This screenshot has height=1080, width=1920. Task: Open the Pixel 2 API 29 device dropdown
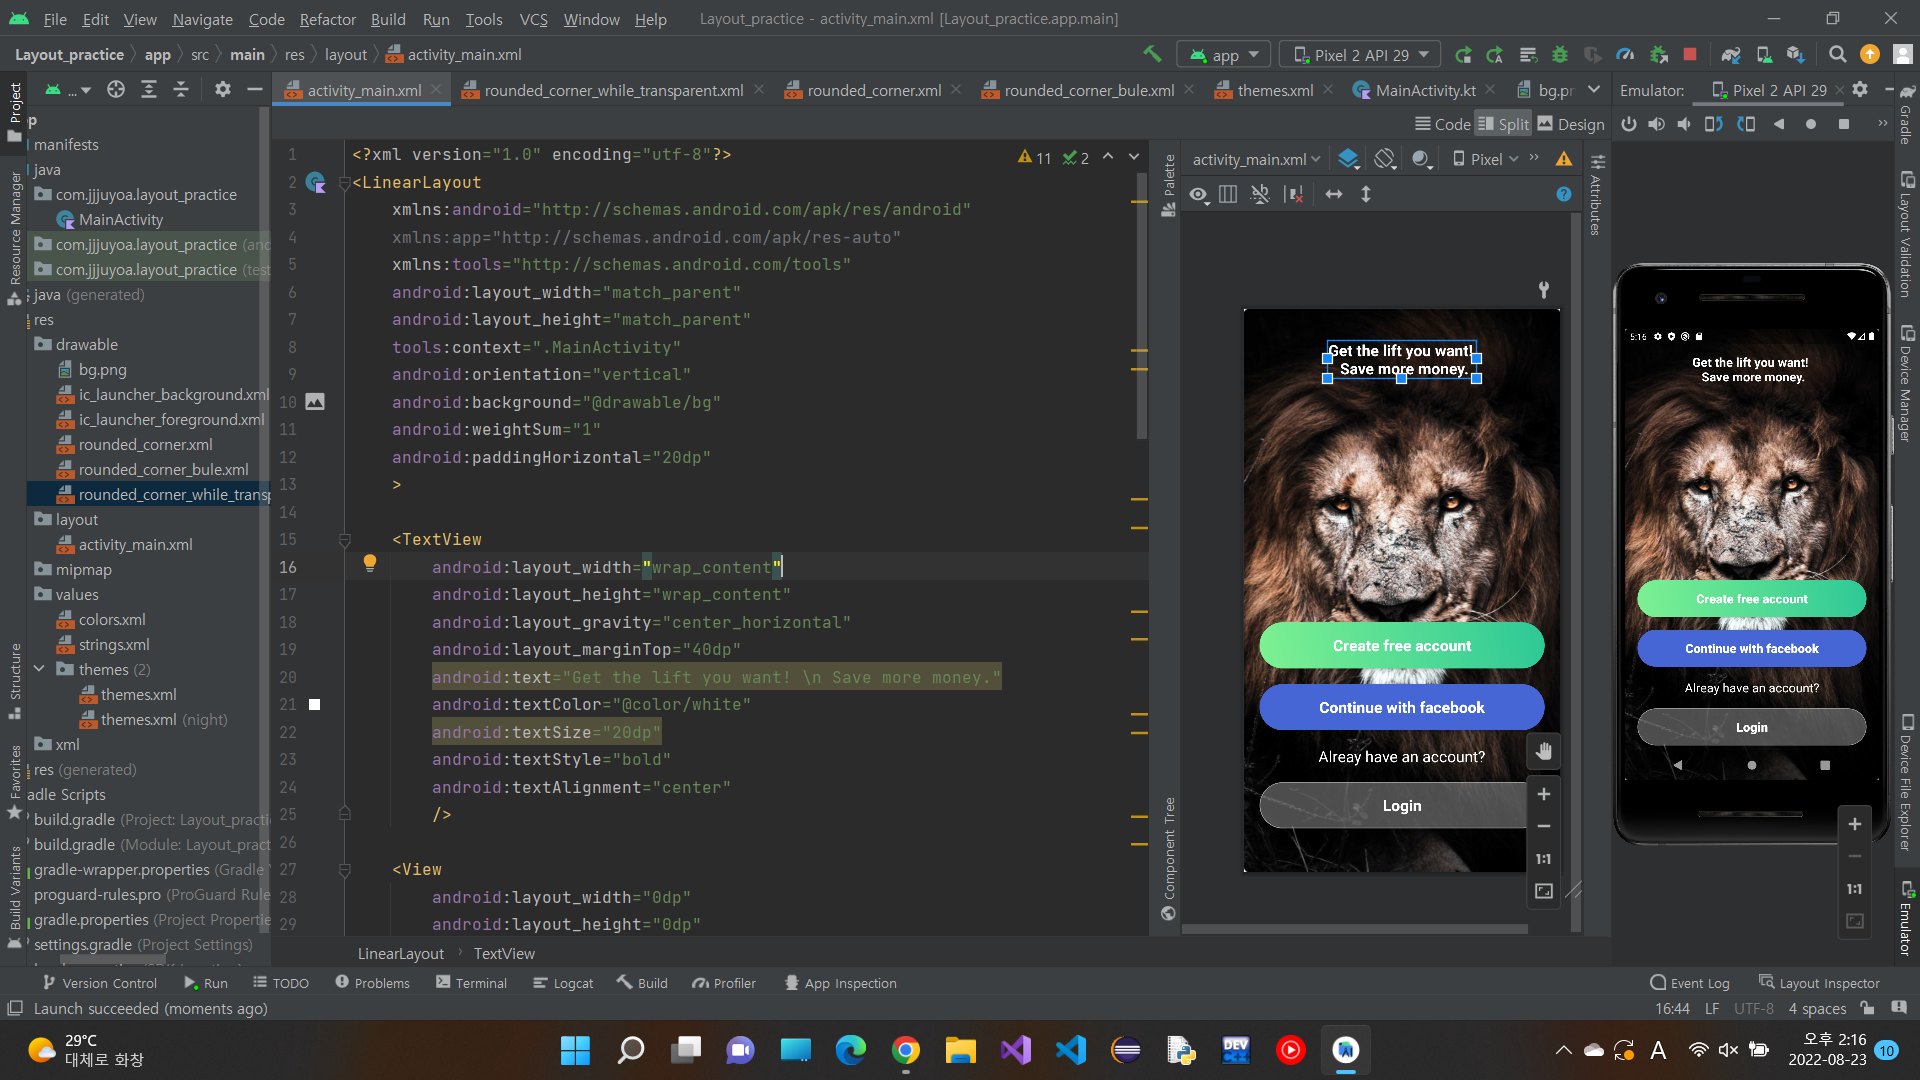coord(1360,55)
